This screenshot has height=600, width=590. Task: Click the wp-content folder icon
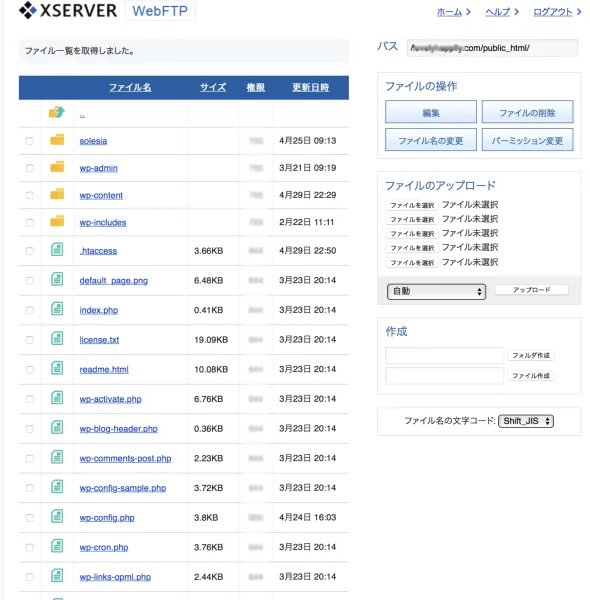tap(57, 194)
